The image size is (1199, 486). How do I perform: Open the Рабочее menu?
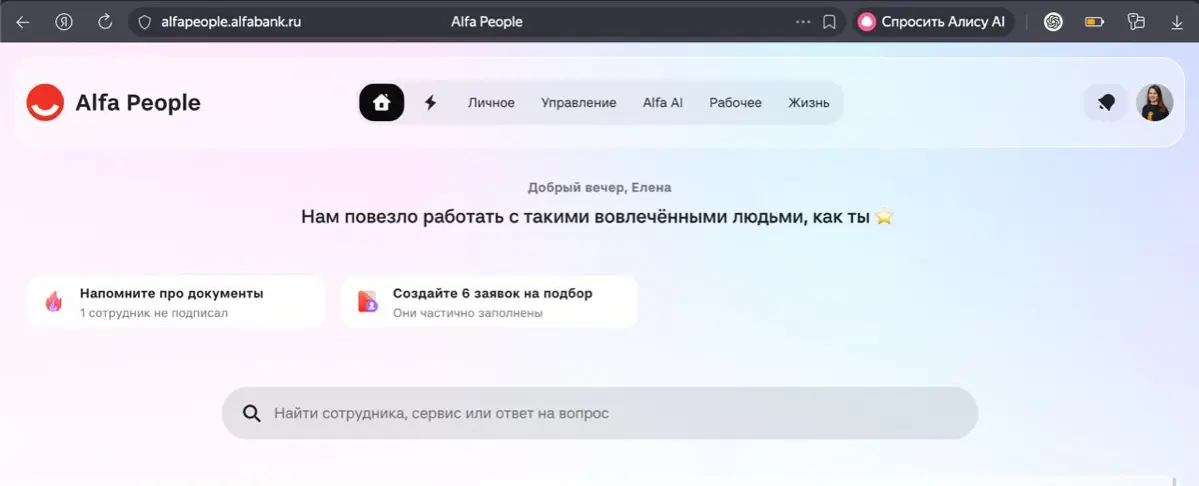(x=736, y=102)
